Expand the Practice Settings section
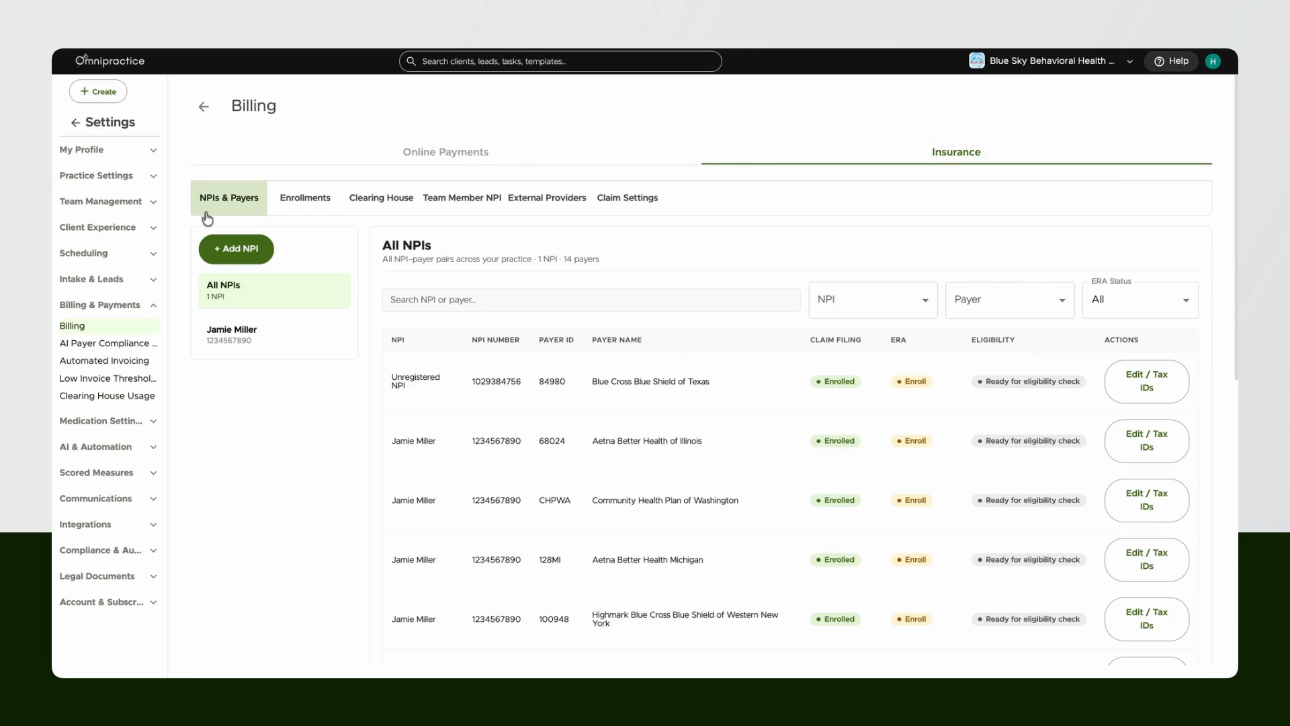This screenshot has height=726, width=1290. [108, 176]
